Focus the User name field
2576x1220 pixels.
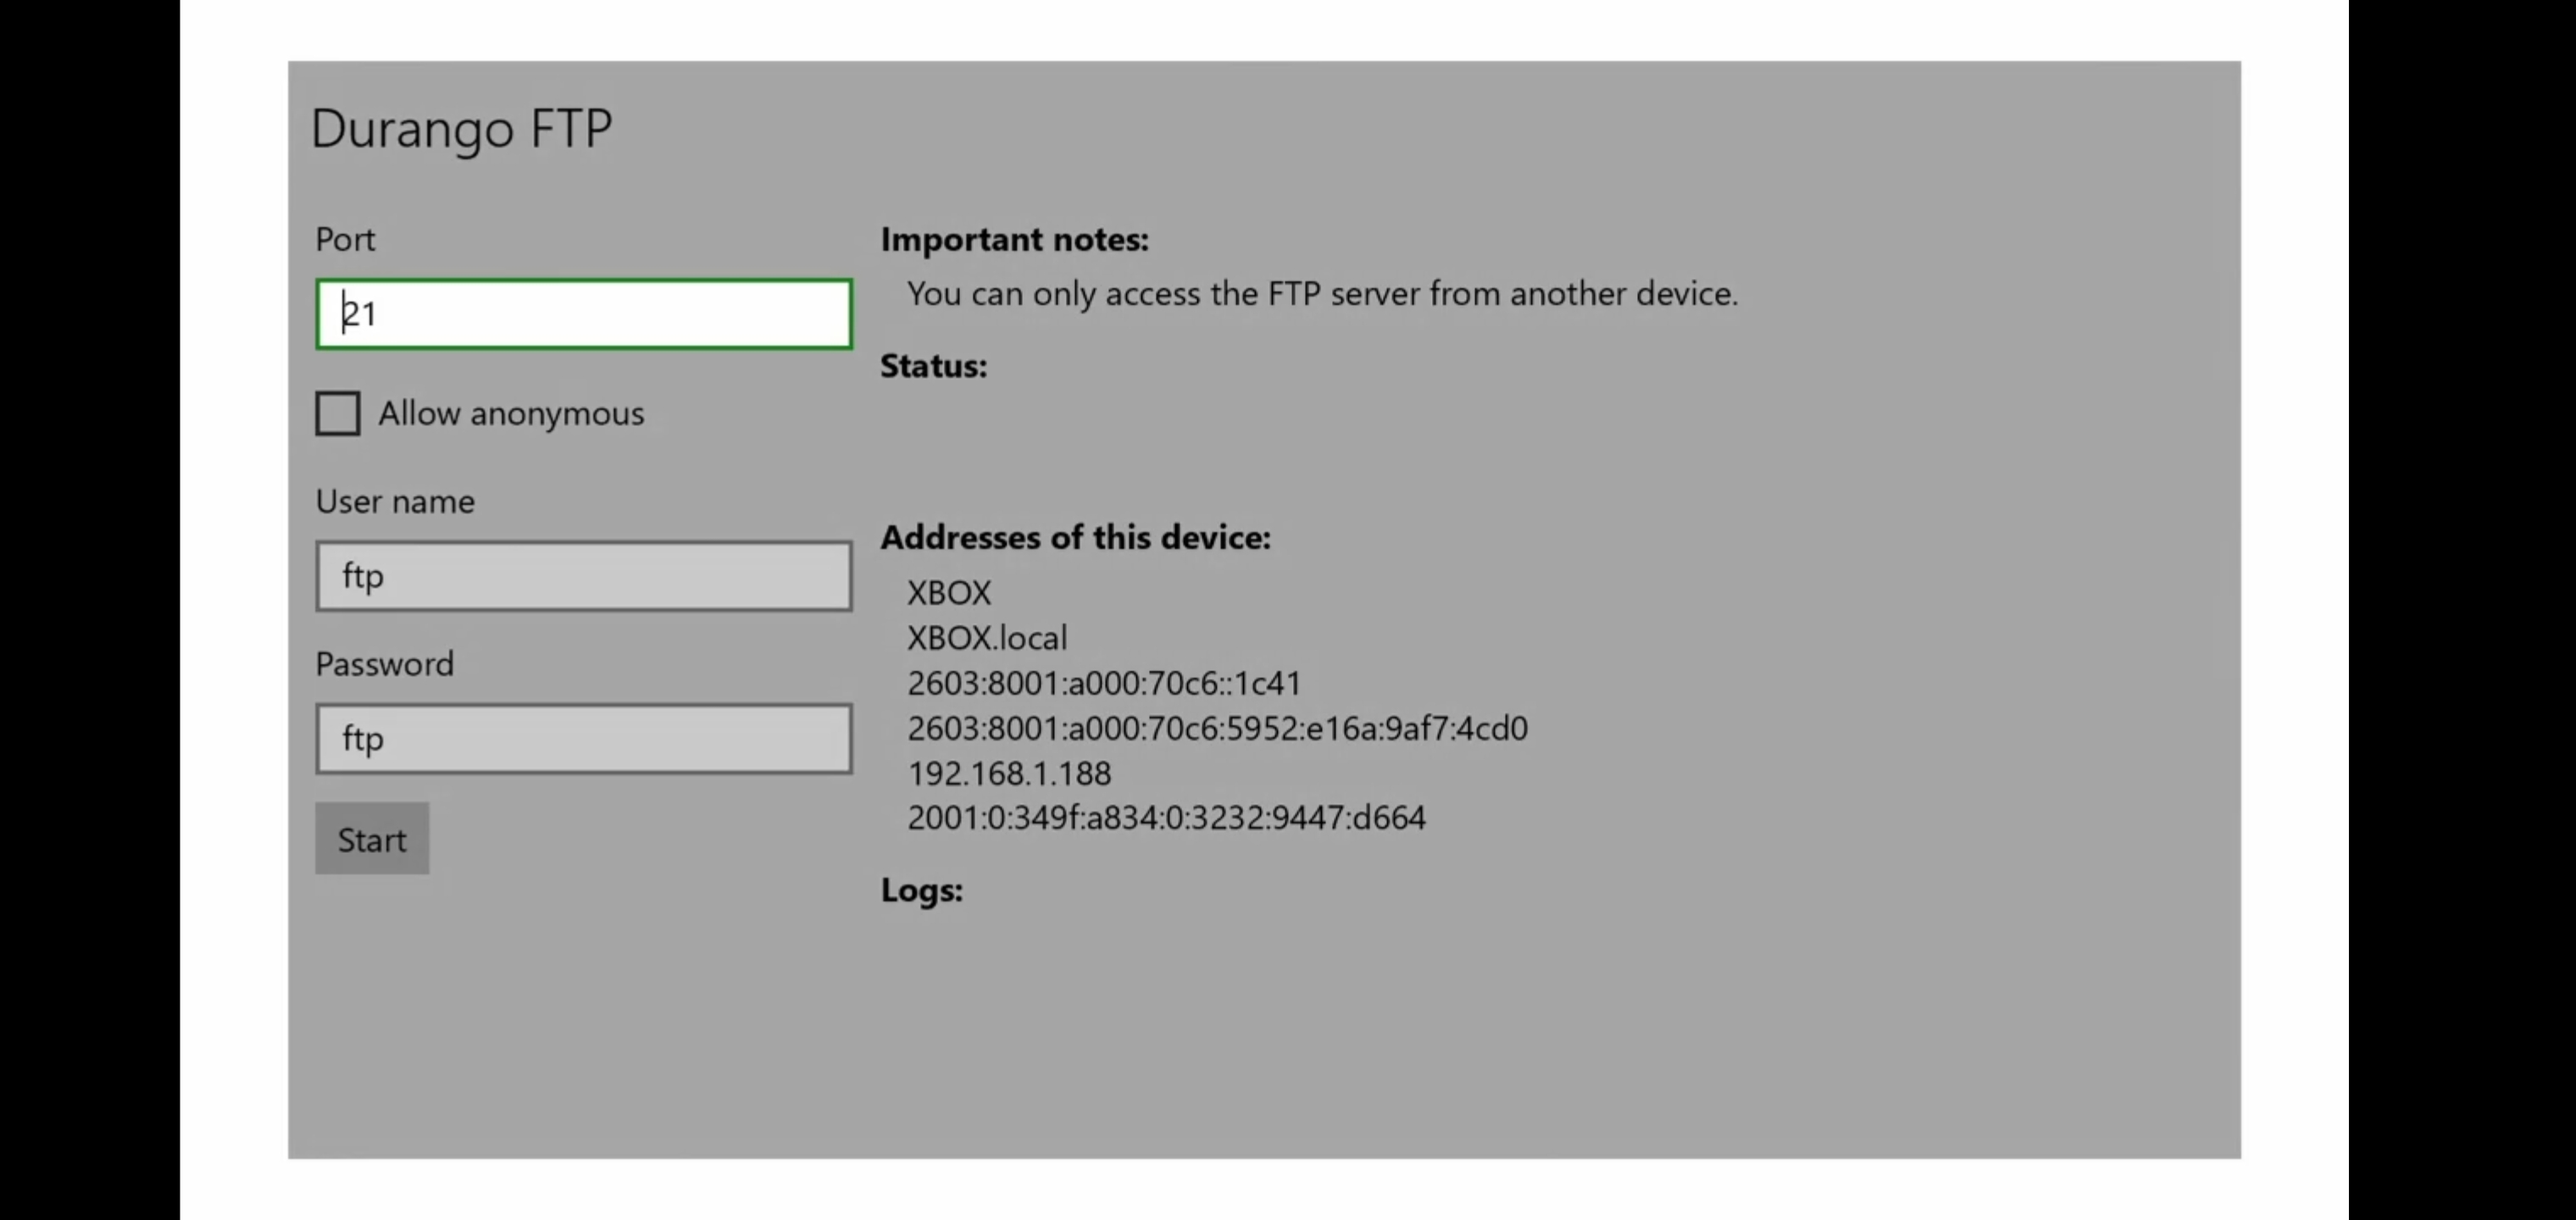(x=584, y=576)
